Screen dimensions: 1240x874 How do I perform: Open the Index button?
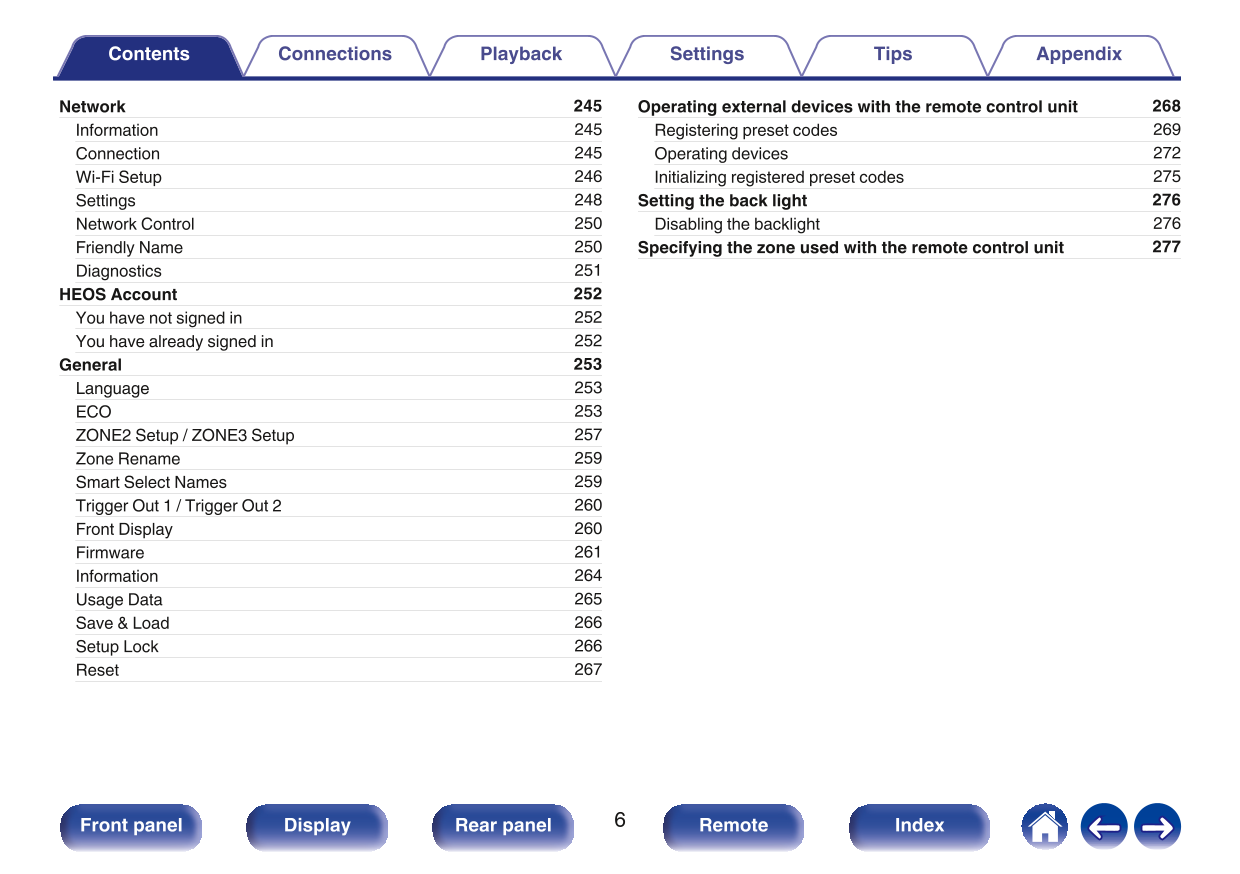tap(918, 826)
